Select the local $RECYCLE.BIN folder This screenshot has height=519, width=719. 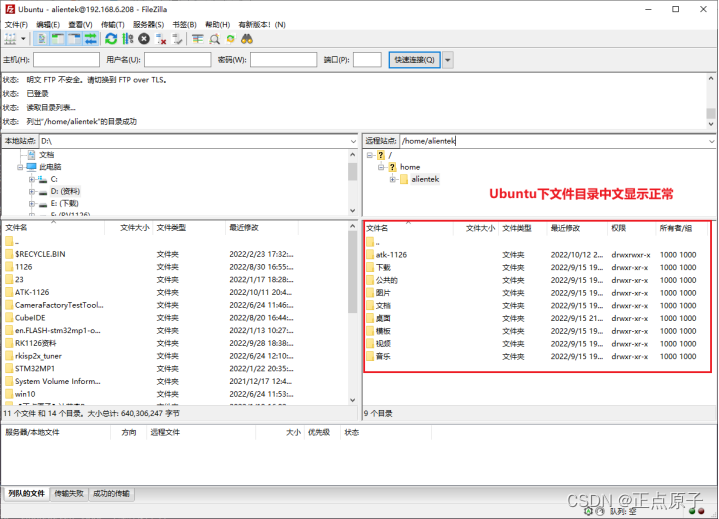pos(40,254)
